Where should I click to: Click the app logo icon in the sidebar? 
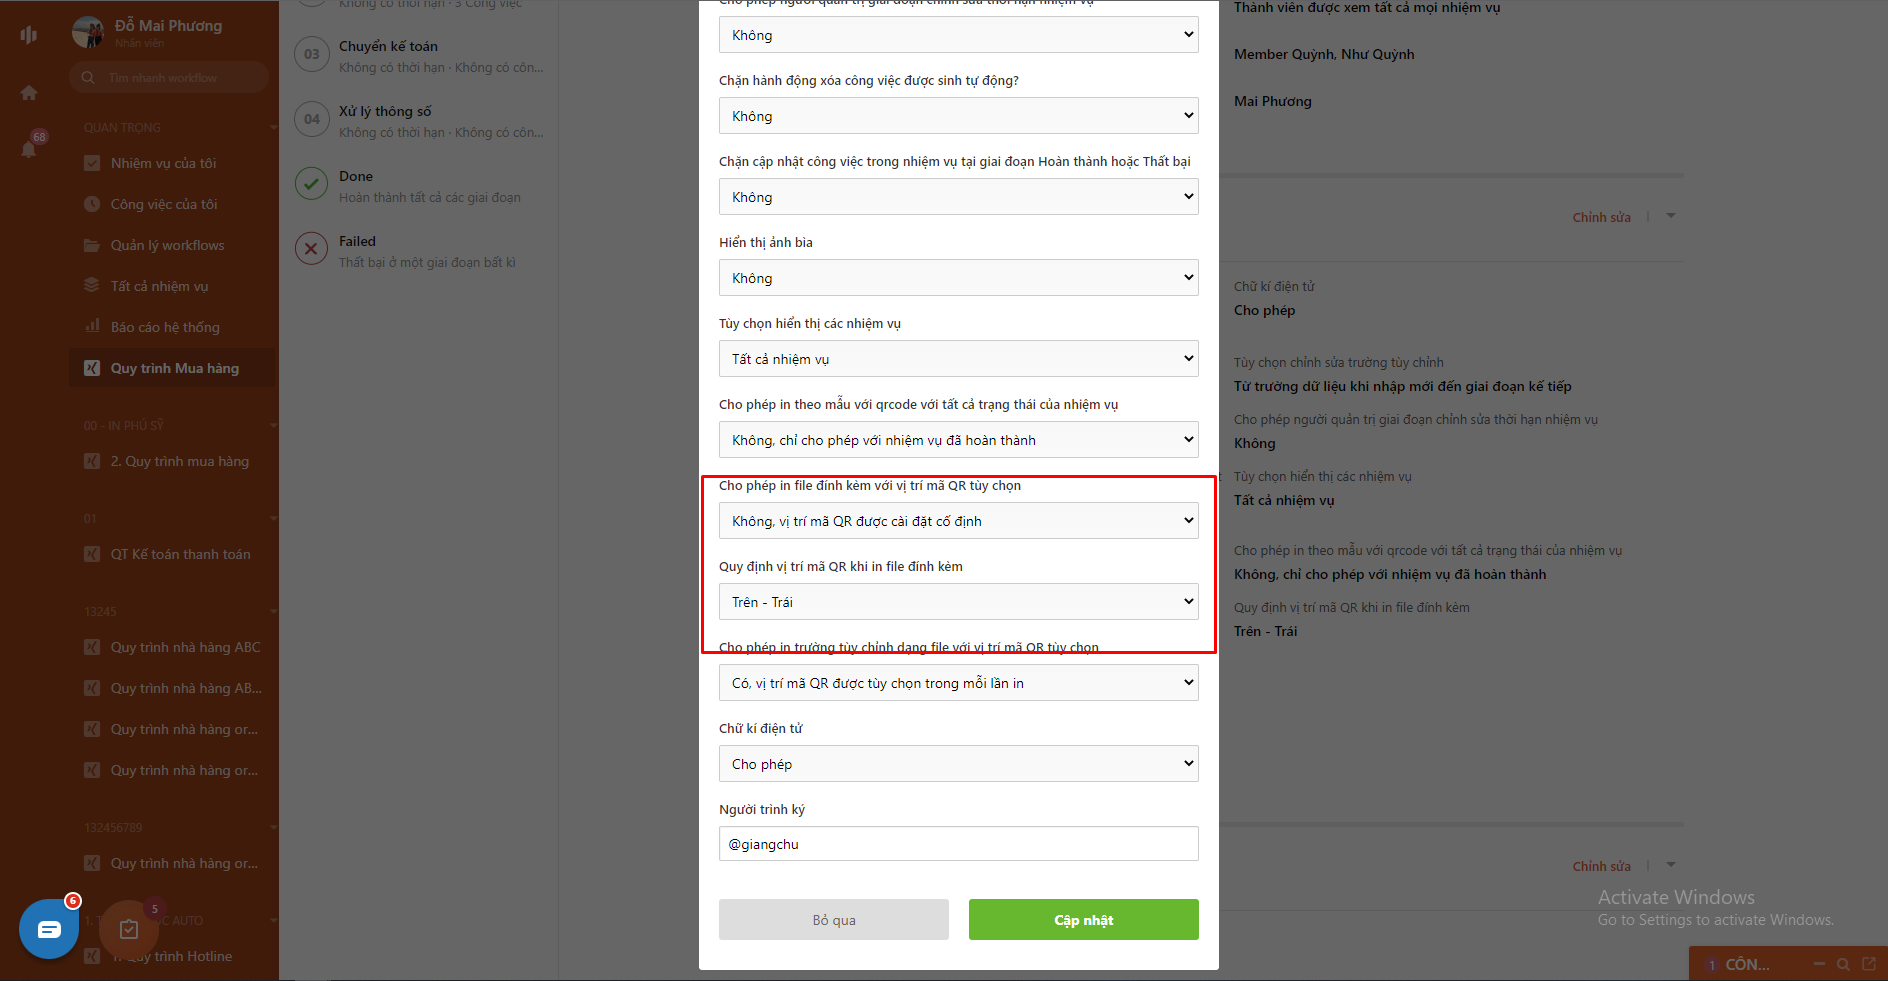point(28,35)
